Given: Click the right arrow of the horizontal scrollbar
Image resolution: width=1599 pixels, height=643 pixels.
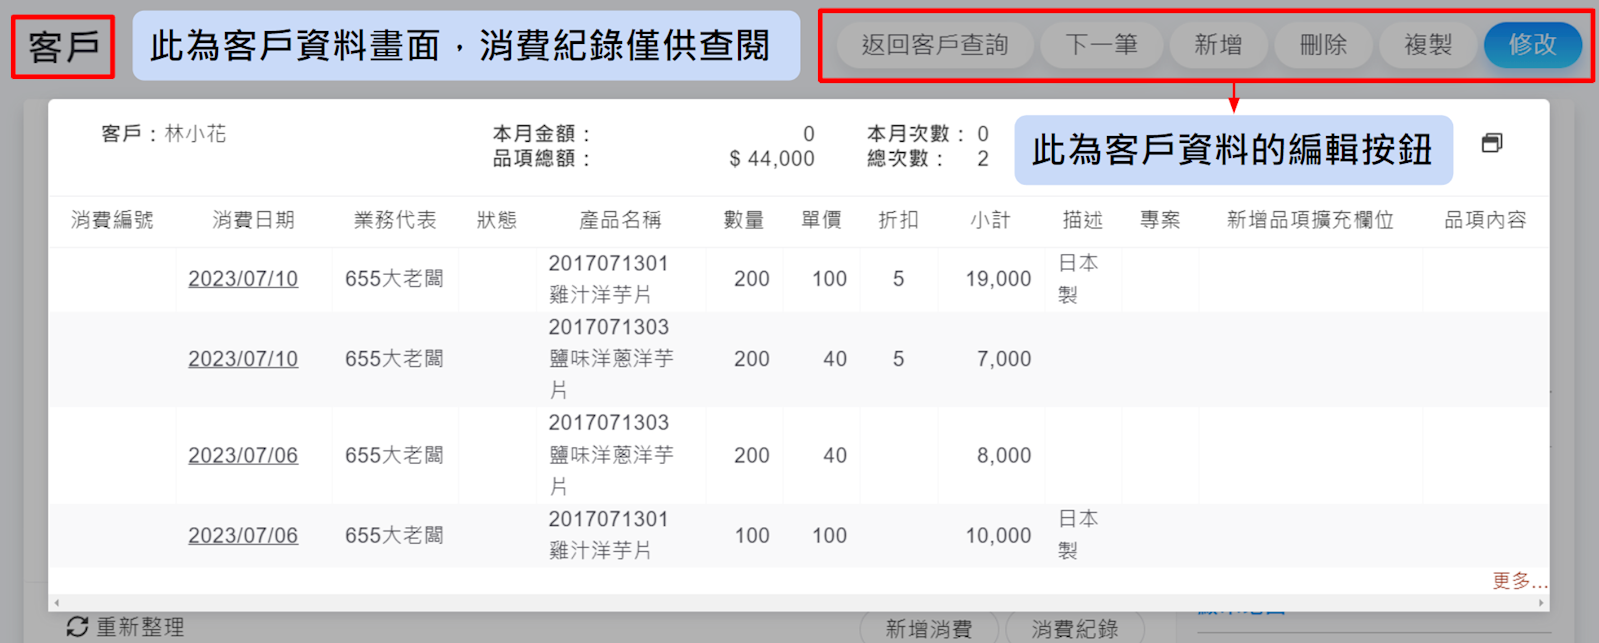Looking at the screenshot, I should [1541, 603].
